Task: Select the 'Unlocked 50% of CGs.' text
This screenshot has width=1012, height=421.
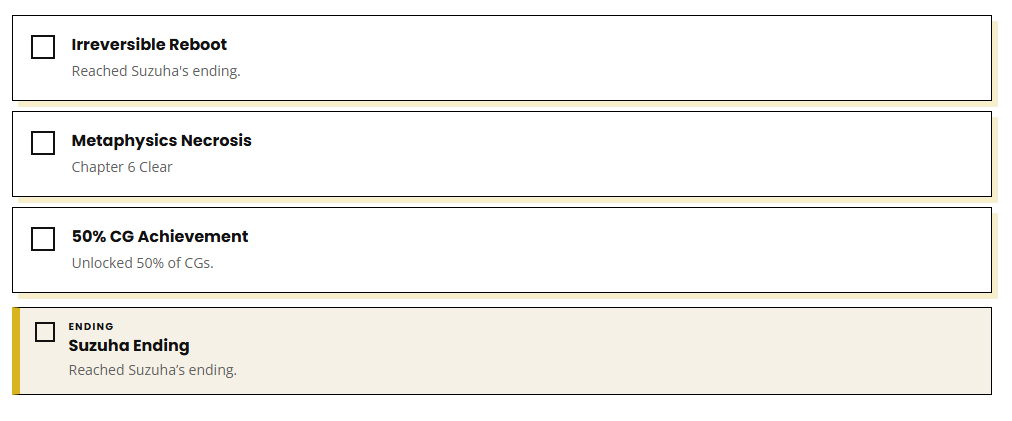Action: 143,263
